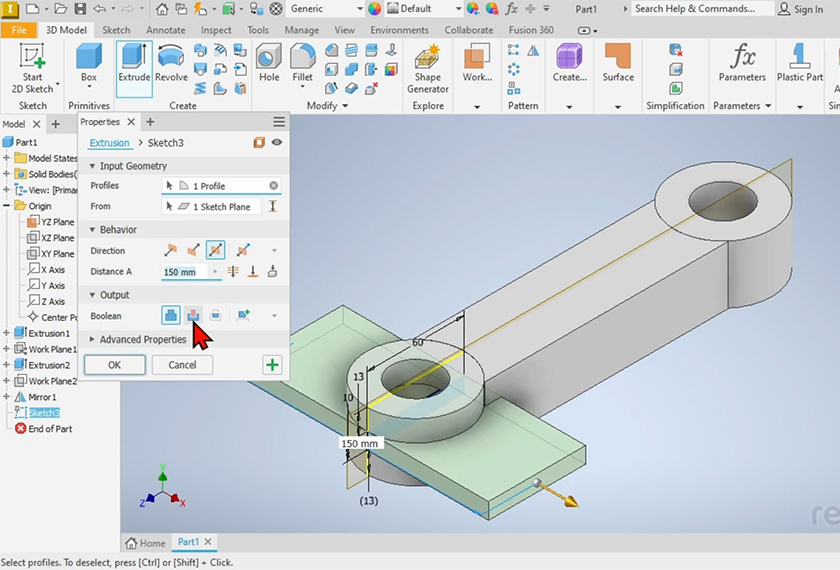
Task: Click the Revolve tool in the ribbon
Action: (171, 64)
